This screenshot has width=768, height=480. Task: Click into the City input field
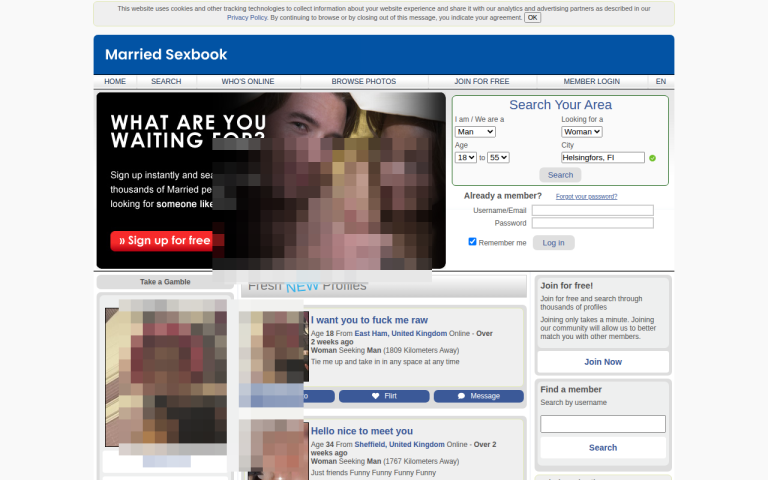603,158
